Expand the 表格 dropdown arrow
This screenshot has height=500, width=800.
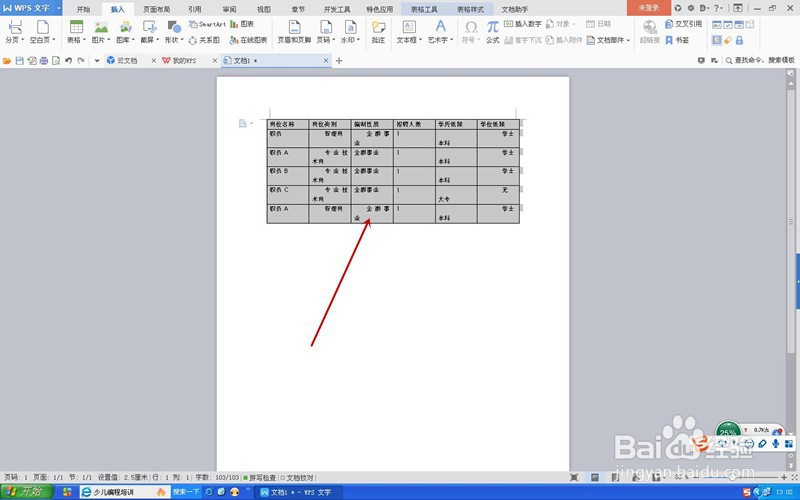(x=84, y=40)
